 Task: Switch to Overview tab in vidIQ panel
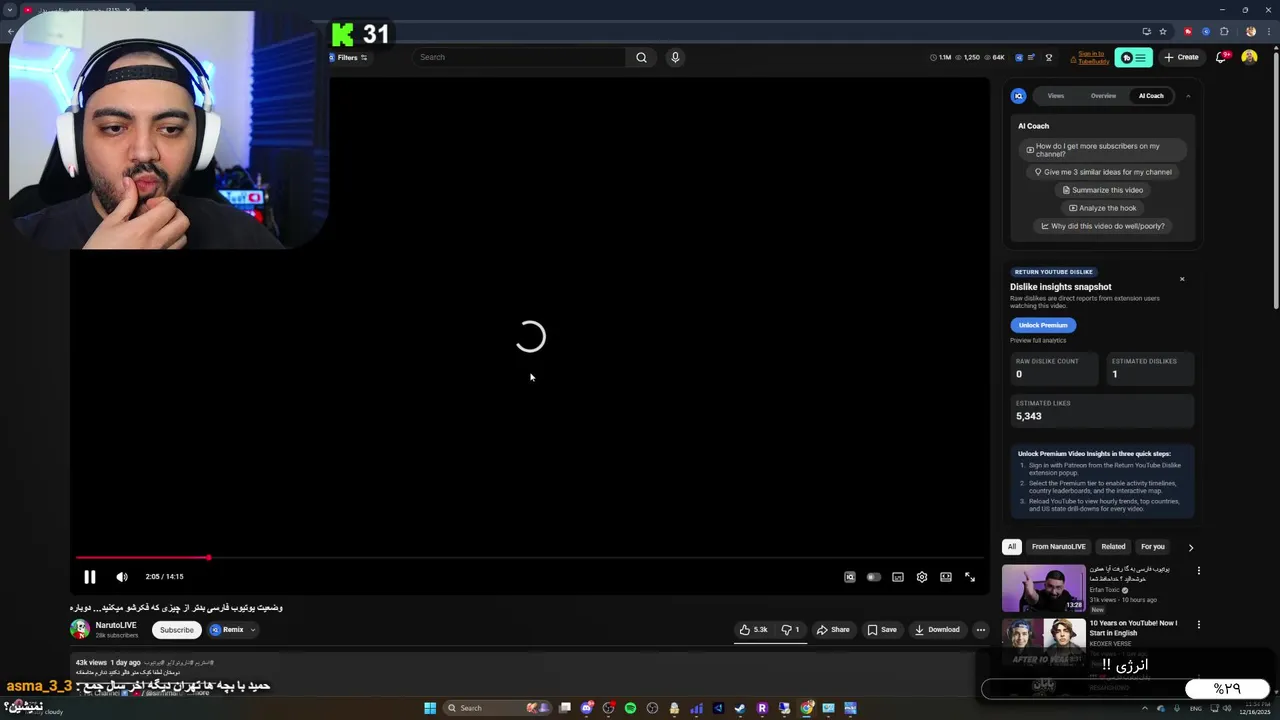click(1103, 96)
